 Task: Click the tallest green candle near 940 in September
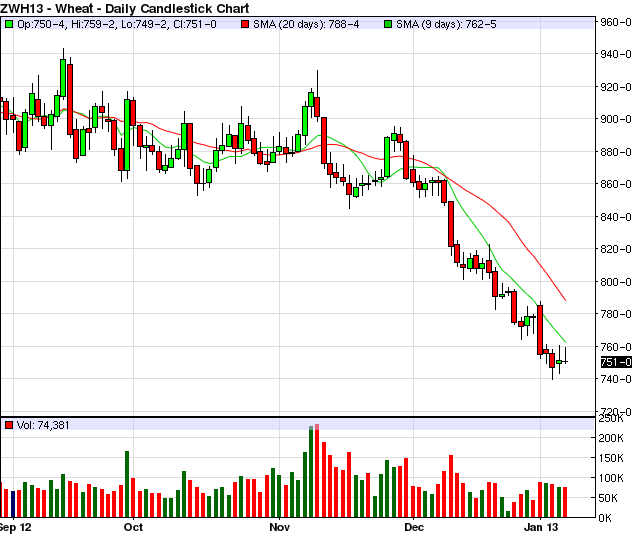point(63,78)
